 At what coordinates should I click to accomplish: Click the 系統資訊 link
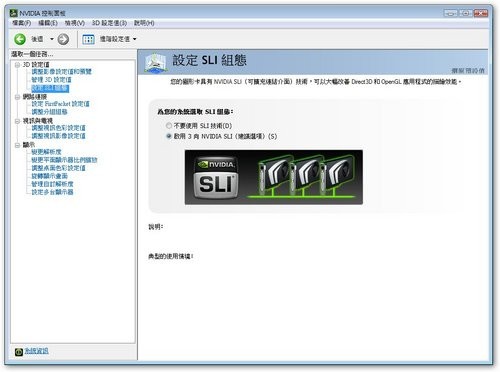(x=37, y=351)
